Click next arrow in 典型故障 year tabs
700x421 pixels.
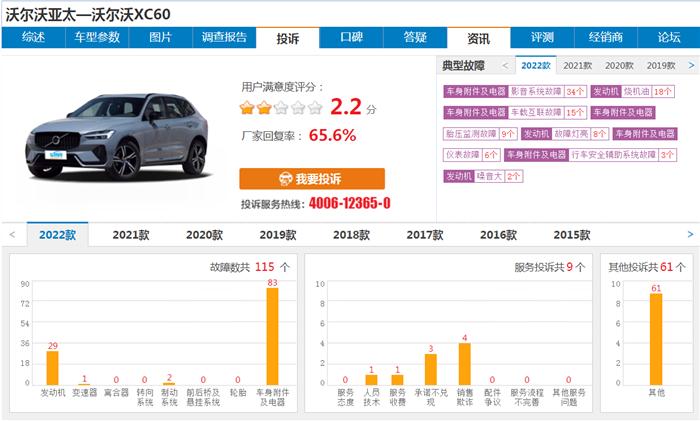point(692,66)
